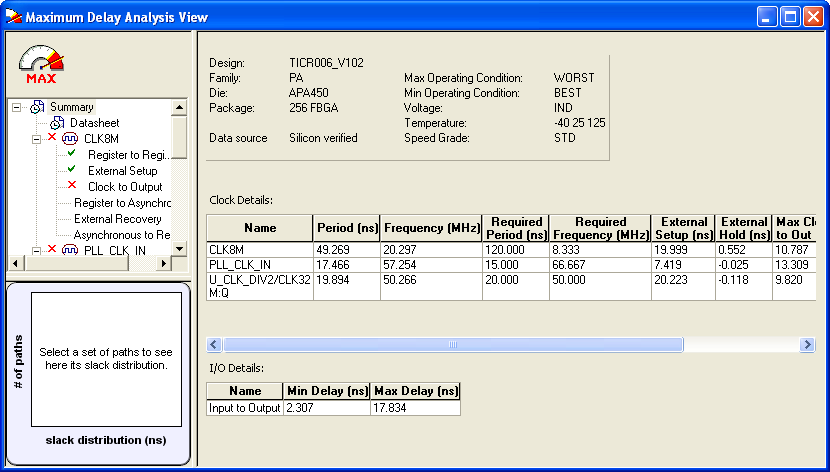
Task: Click Clock Details scrollbar left arrow
Action: click(214, 344)
